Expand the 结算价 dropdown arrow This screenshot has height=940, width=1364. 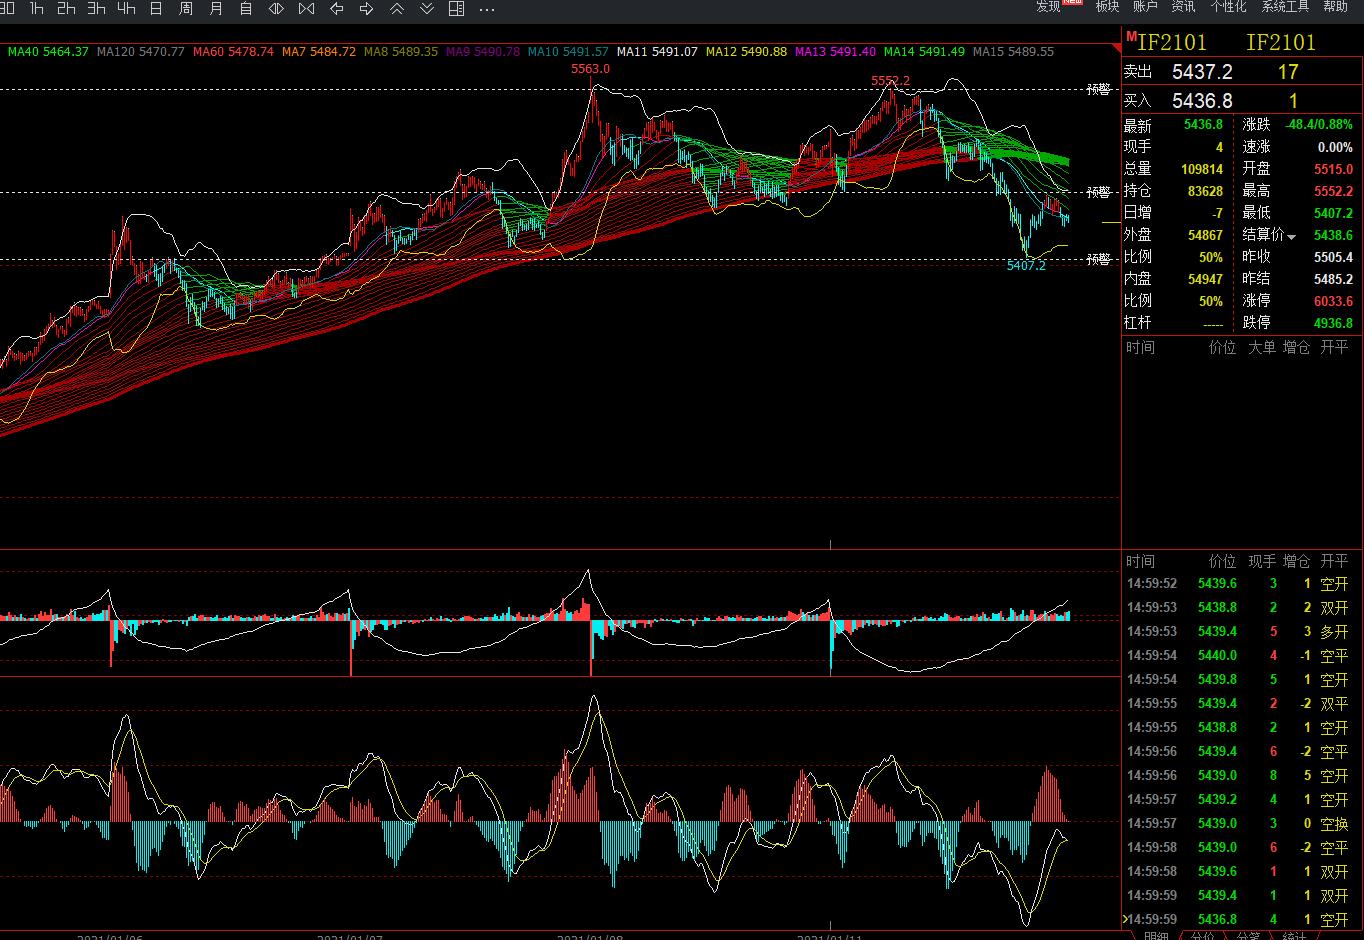point(1291,237)
